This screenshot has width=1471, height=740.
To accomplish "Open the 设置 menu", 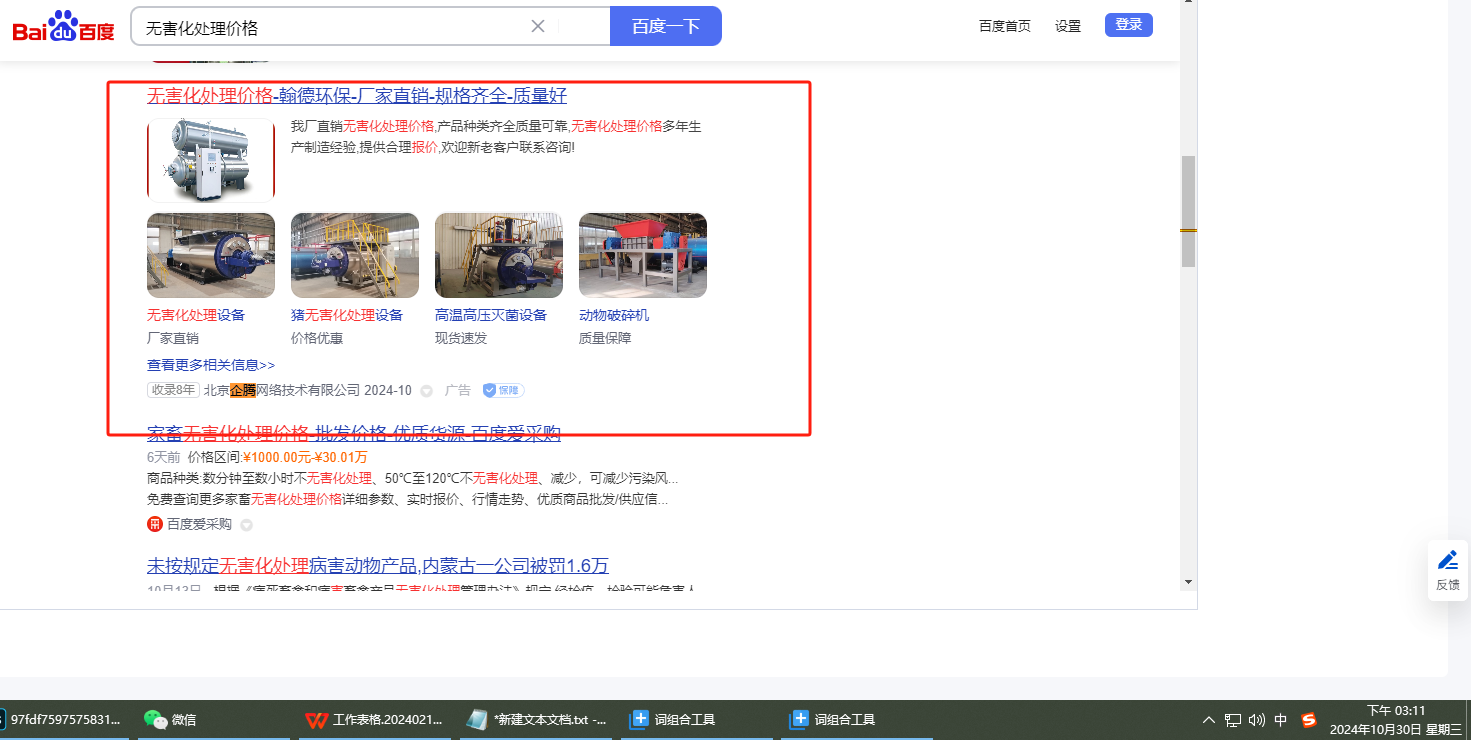I will pyautogui.click(x=1068, y=26).
